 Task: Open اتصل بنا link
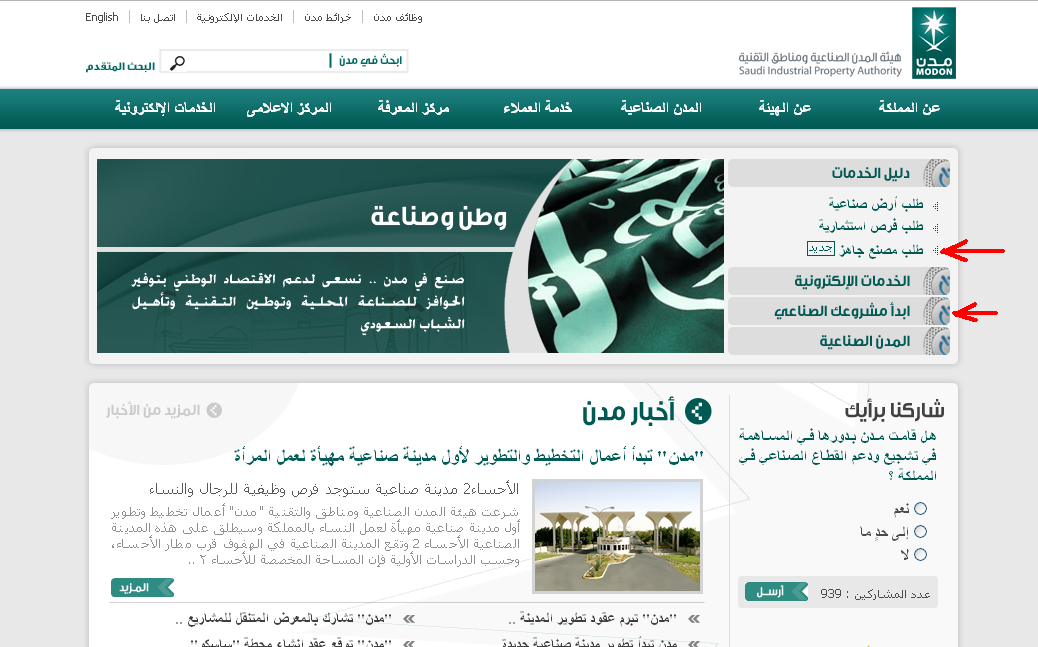pos(158,17)
